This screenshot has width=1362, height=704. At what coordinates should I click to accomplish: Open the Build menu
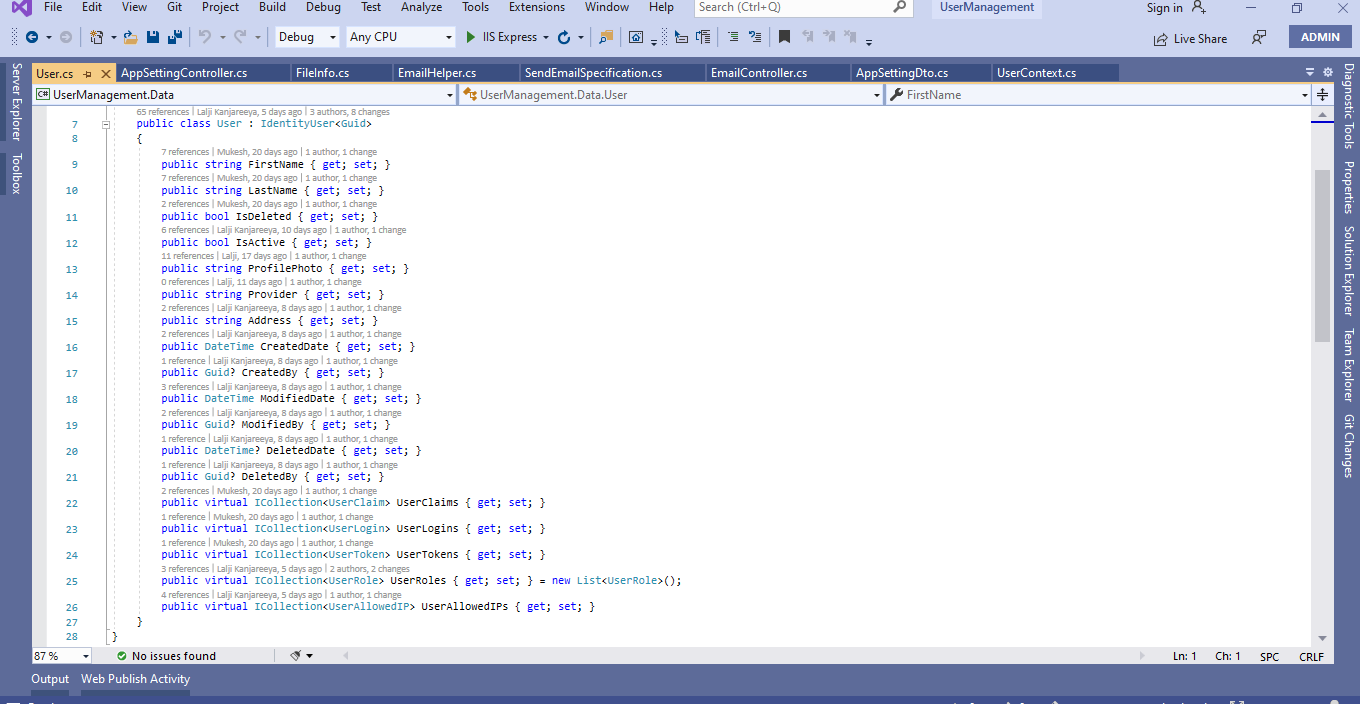point(272,7)
